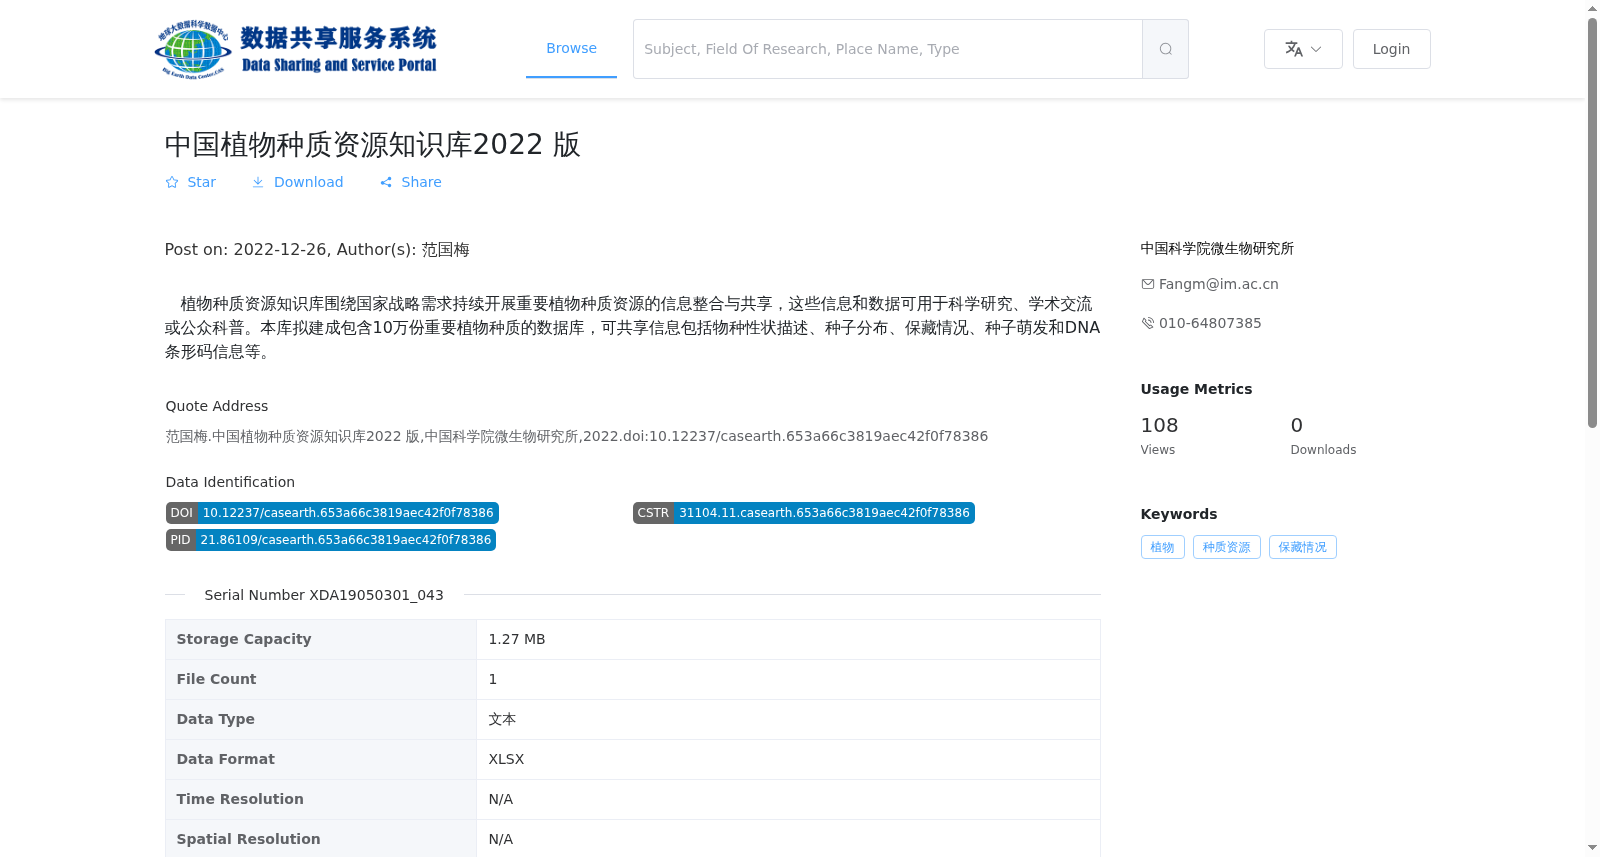Click the Data Format value XLSX
Screen dimensions: 1600x857
pos(506,759)
